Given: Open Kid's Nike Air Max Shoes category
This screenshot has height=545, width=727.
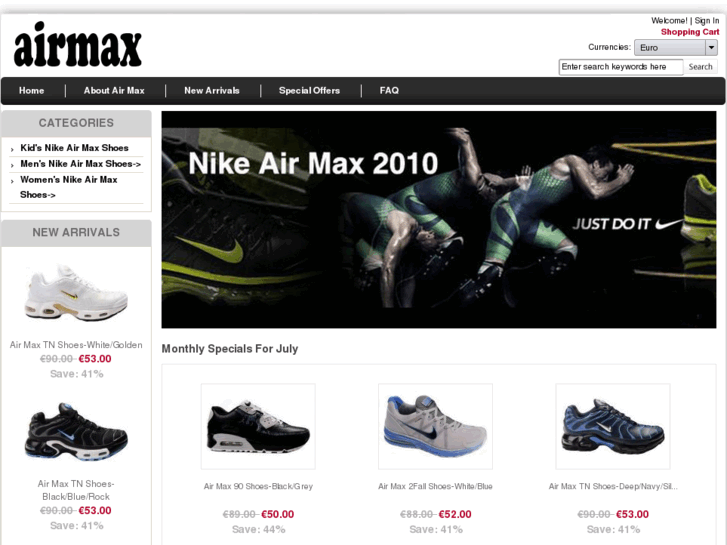Looking at the screenshot, I should click(x=74, y=148).
